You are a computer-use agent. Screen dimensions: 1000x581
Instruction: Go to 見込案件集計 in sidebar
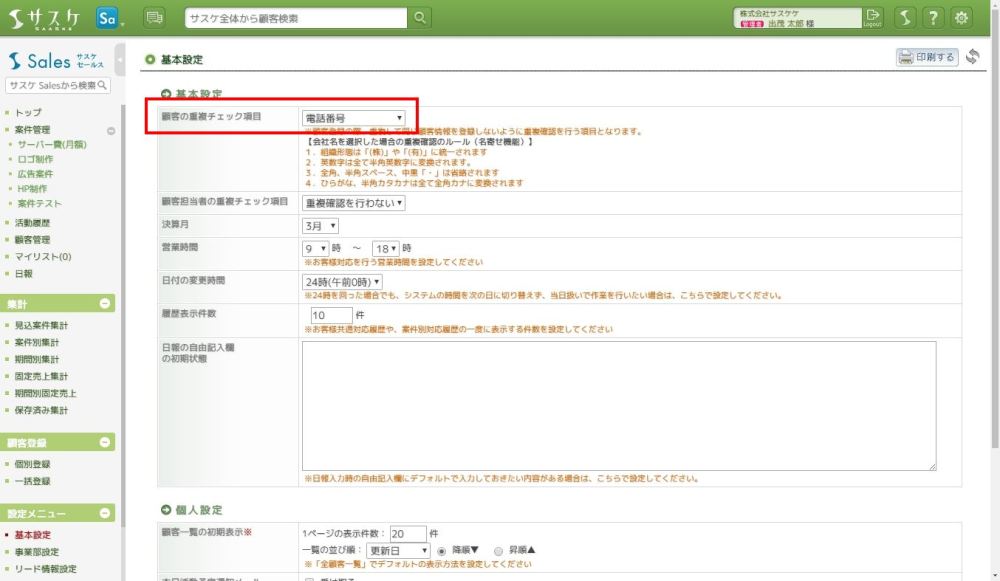pyautogui.click(x=42, y=326)
